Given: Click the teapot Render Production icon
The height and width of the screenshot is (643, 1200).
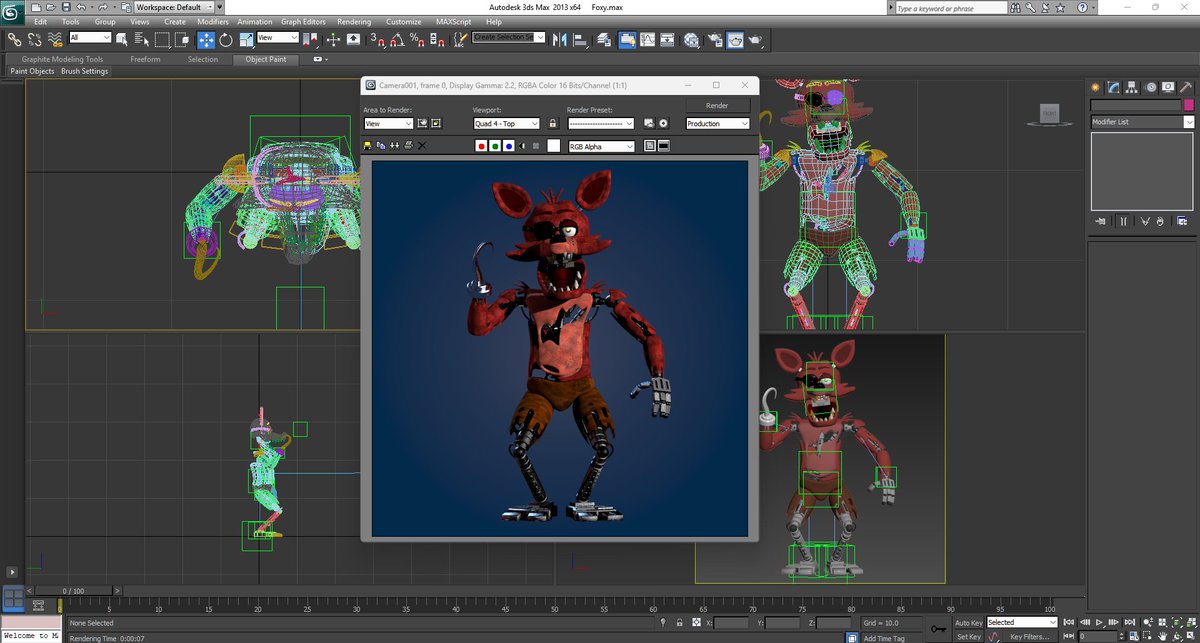Looking at the screenshot, I should point(755,39).
